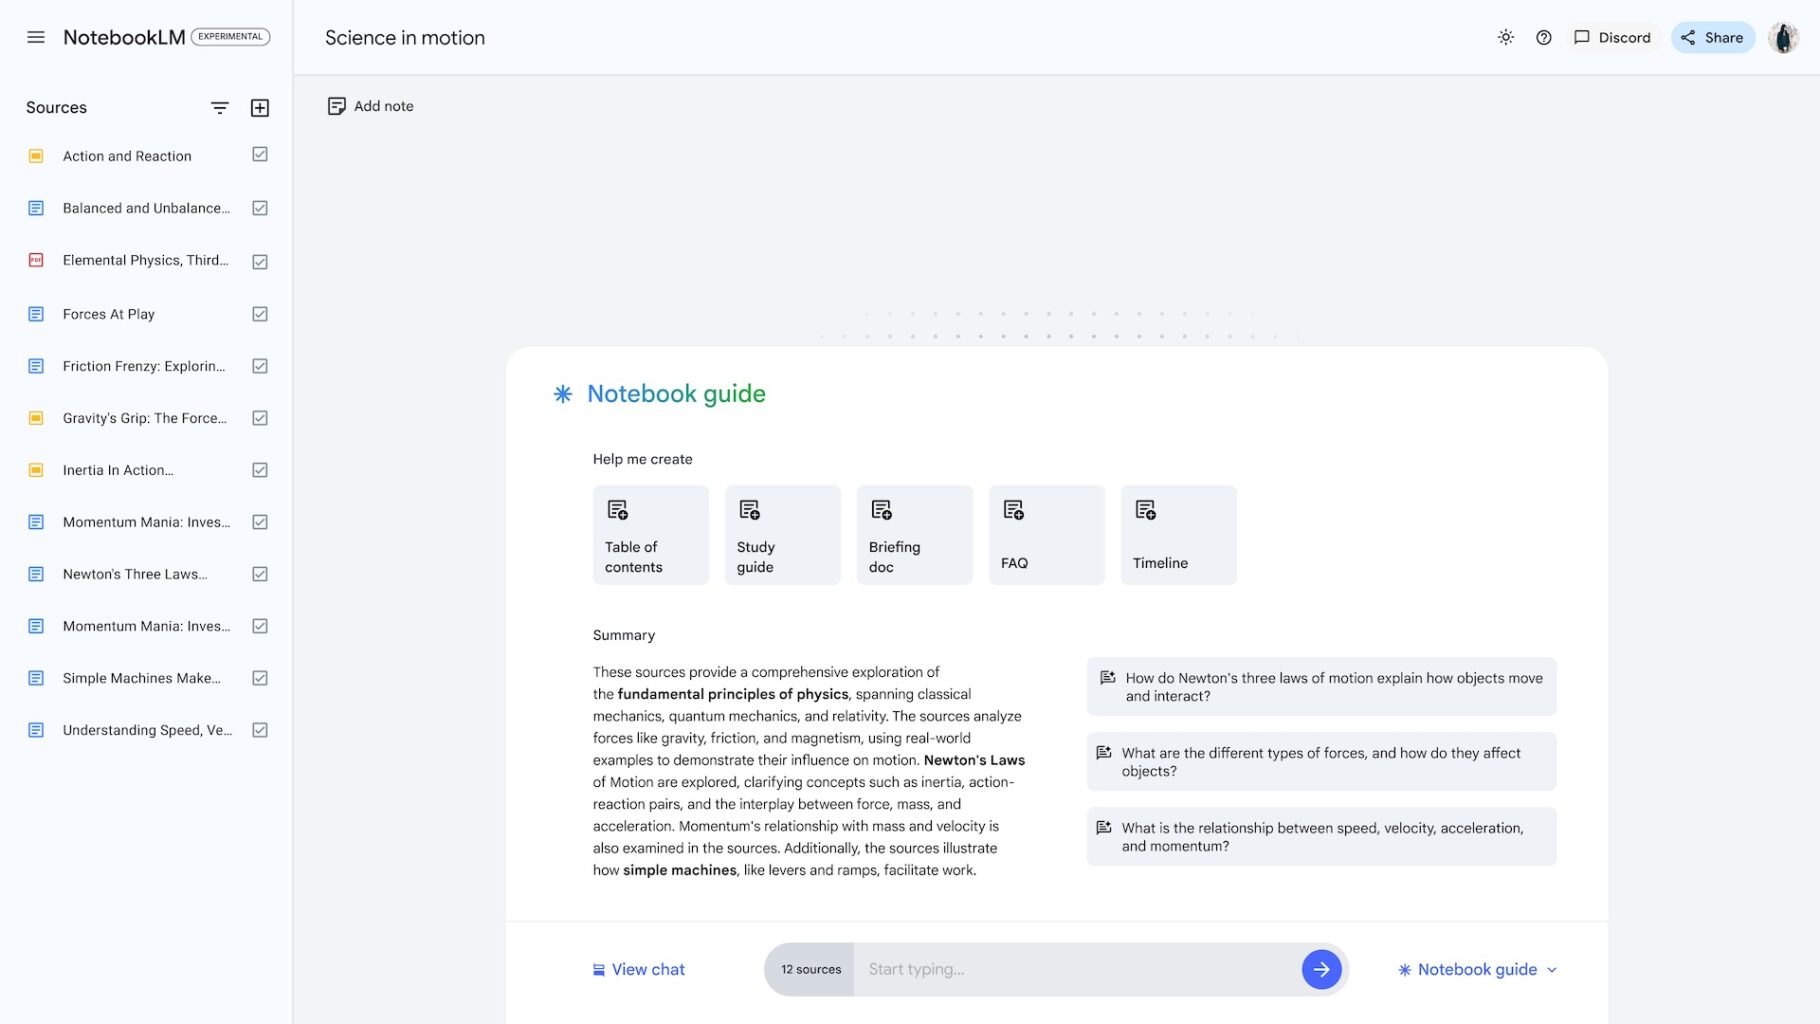Select the Newton's three laws suggested question
The image size is (1820, 1024).
tap(1321, 686)
